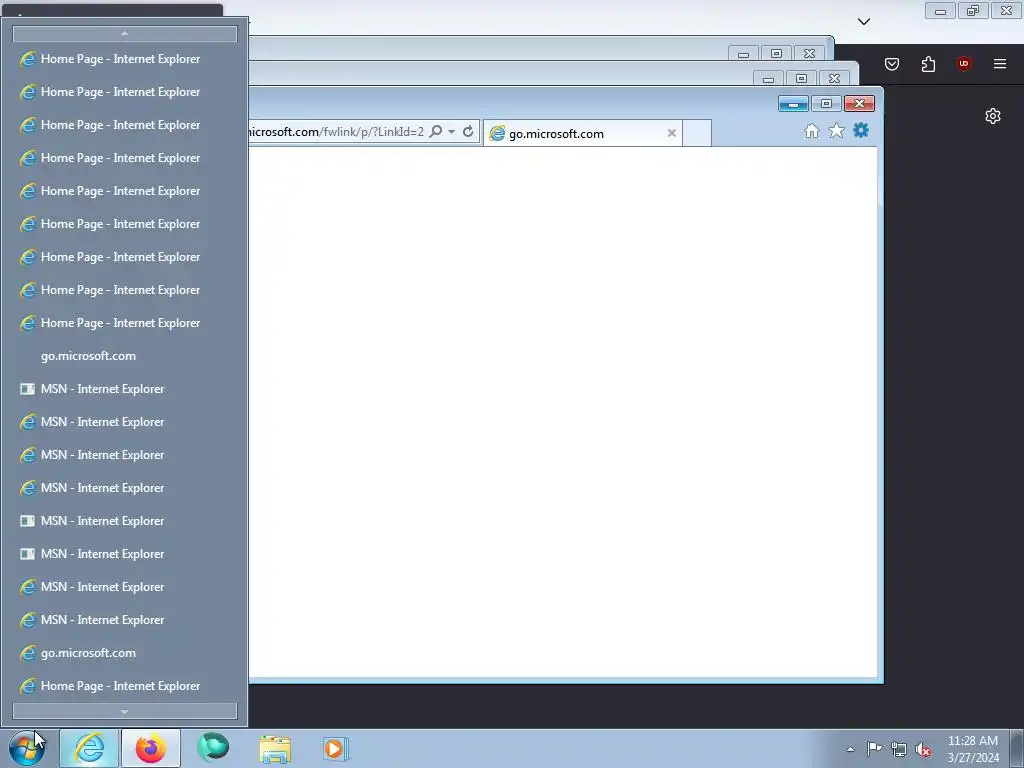Select the go.microsoft.com tab
Screen dimensions: 1024x768
click(583, 133)
